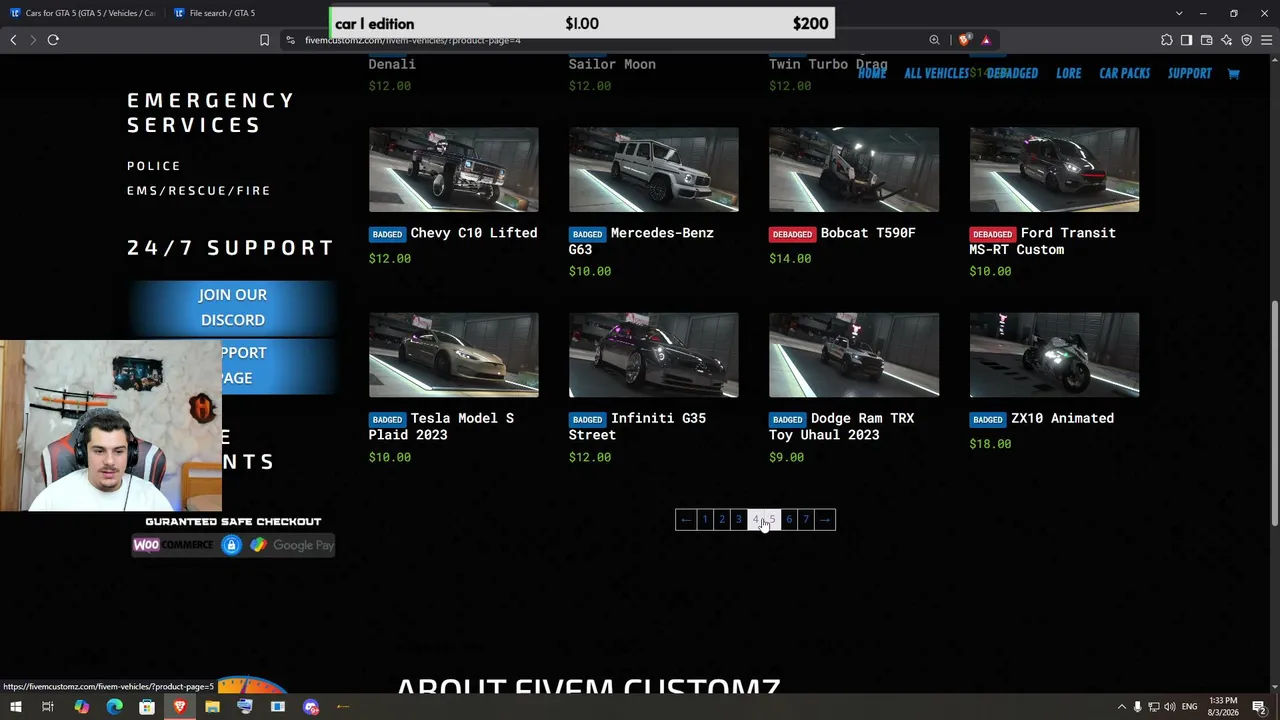Bookmark this page using the bookmark icon

click(264, 40)
